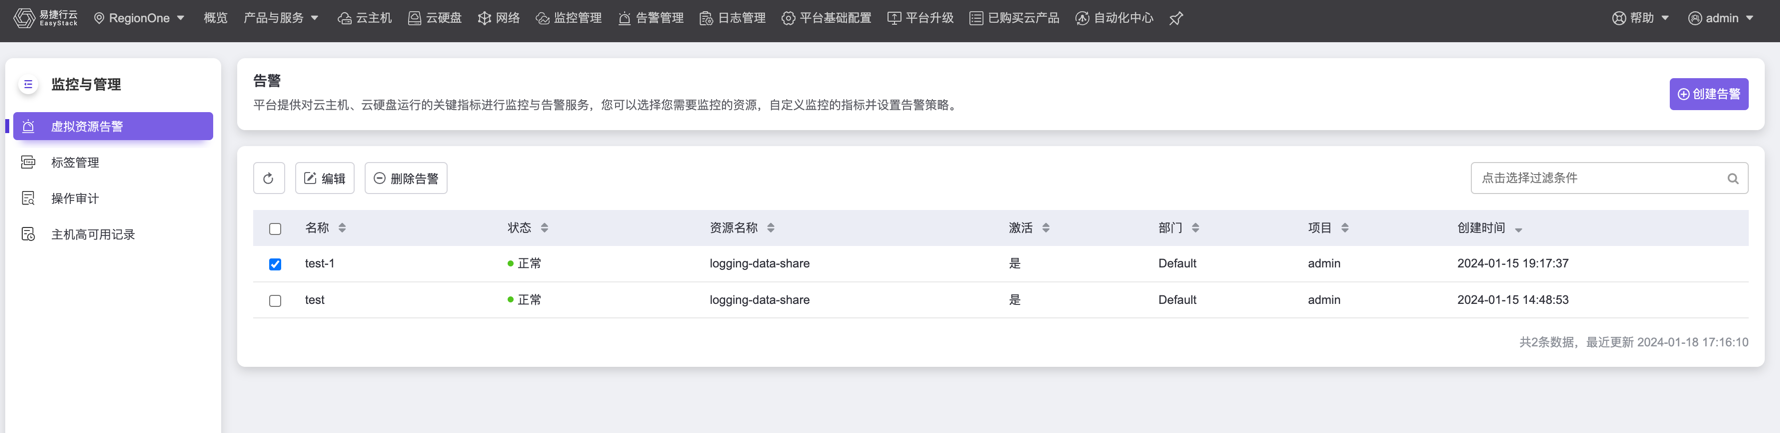The height and width of the screenshot is (433, 1780).
Task: Toggle the select-all checkbox in table header
Action: (x=275, y=229)
